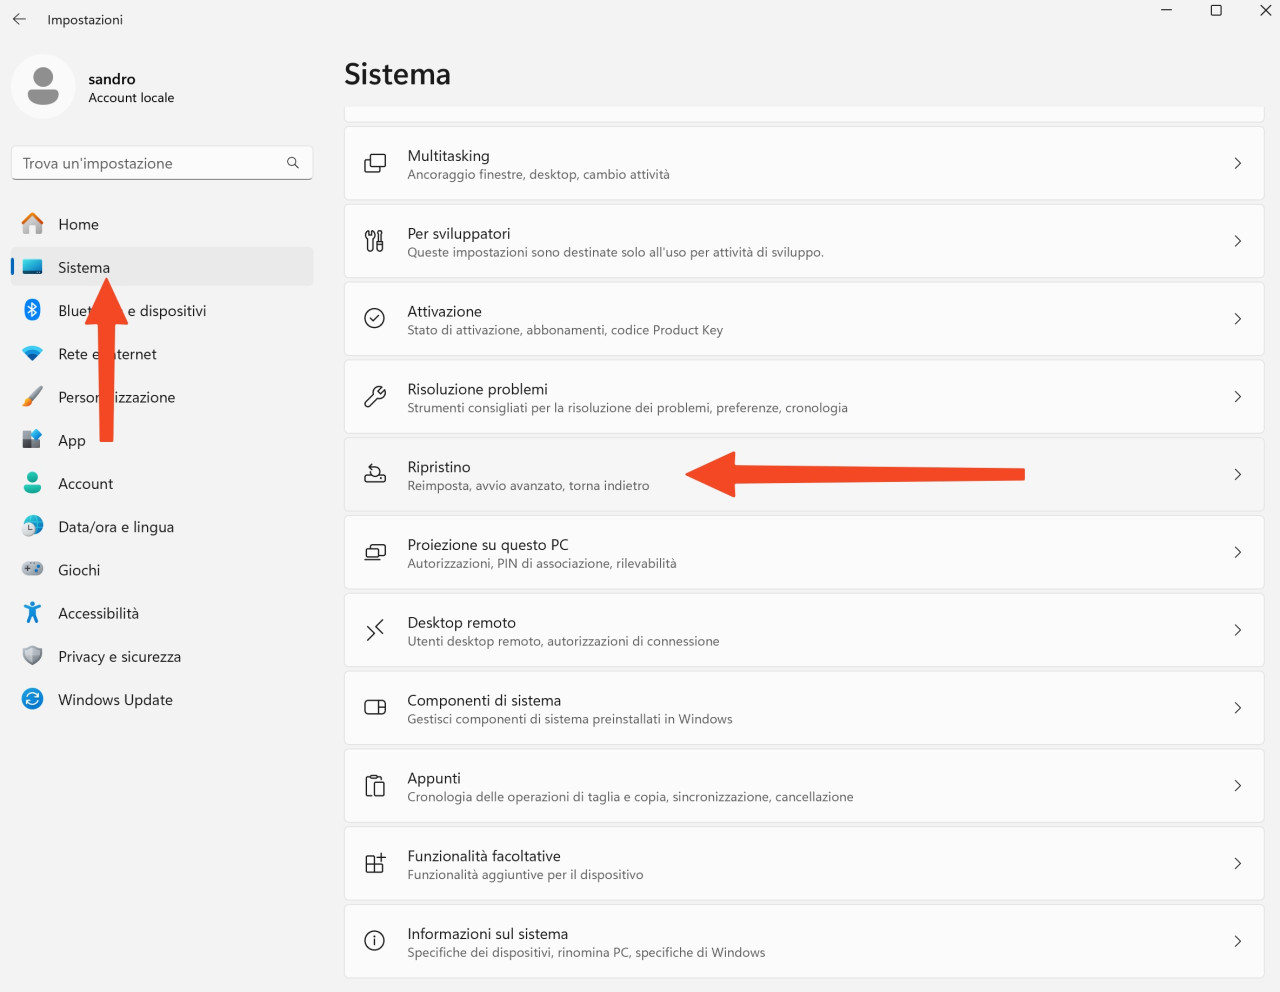Open Accessibilità section
The width and height of the screenshot is (1280, 992).
coord(162,613)
